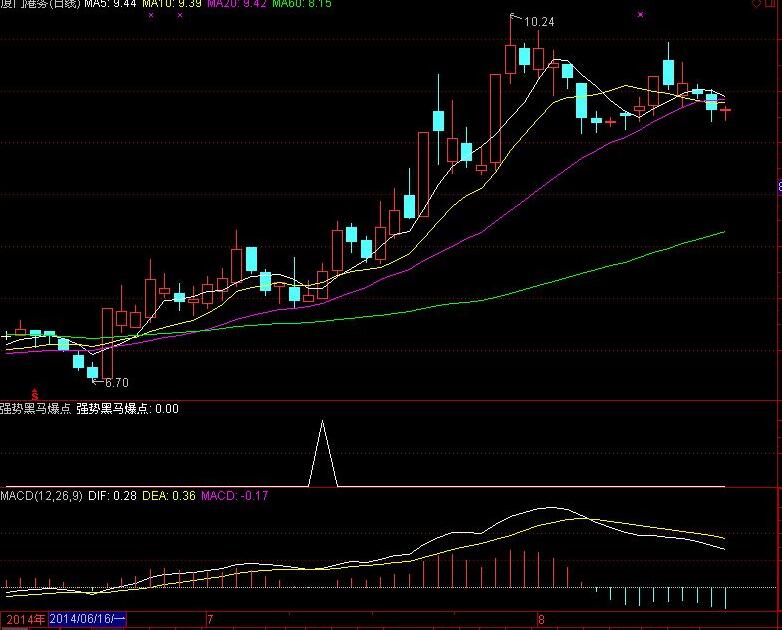Open the MACD(12,26,9) indicator parameters label
The width and height of the screenshot is (782, 630).
(41, 495)
